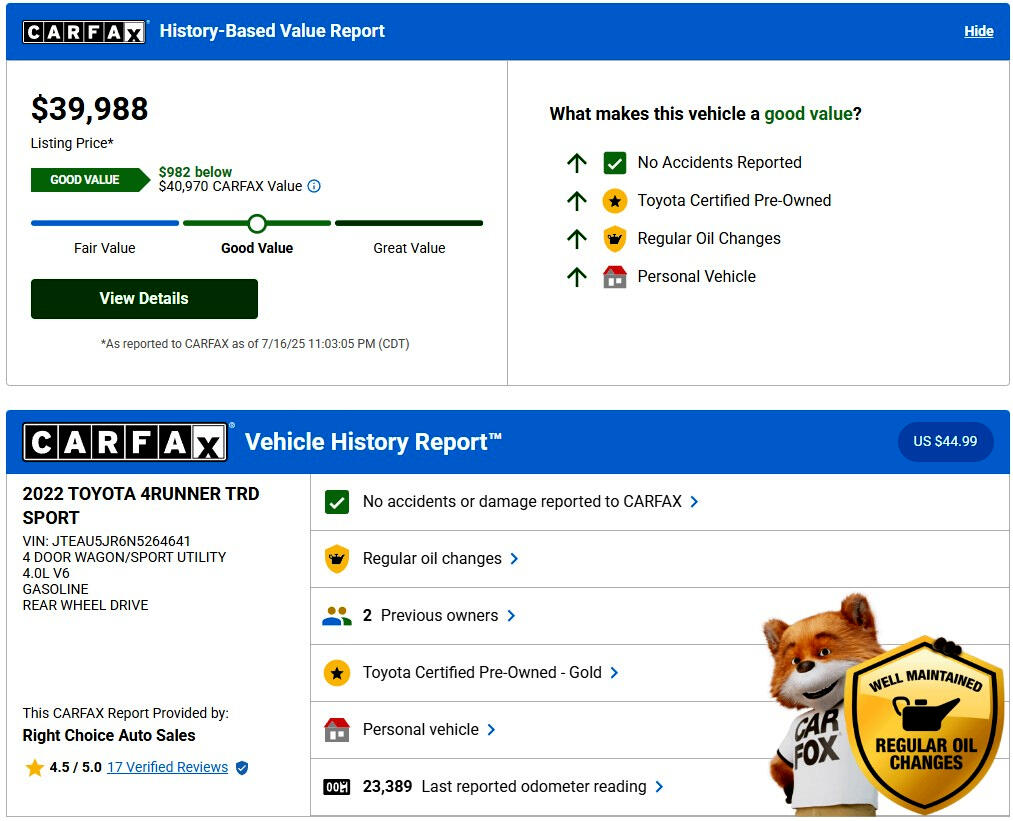
Task: Click REAR WHEEL DRIVE text
Action: tap(85, 605)
